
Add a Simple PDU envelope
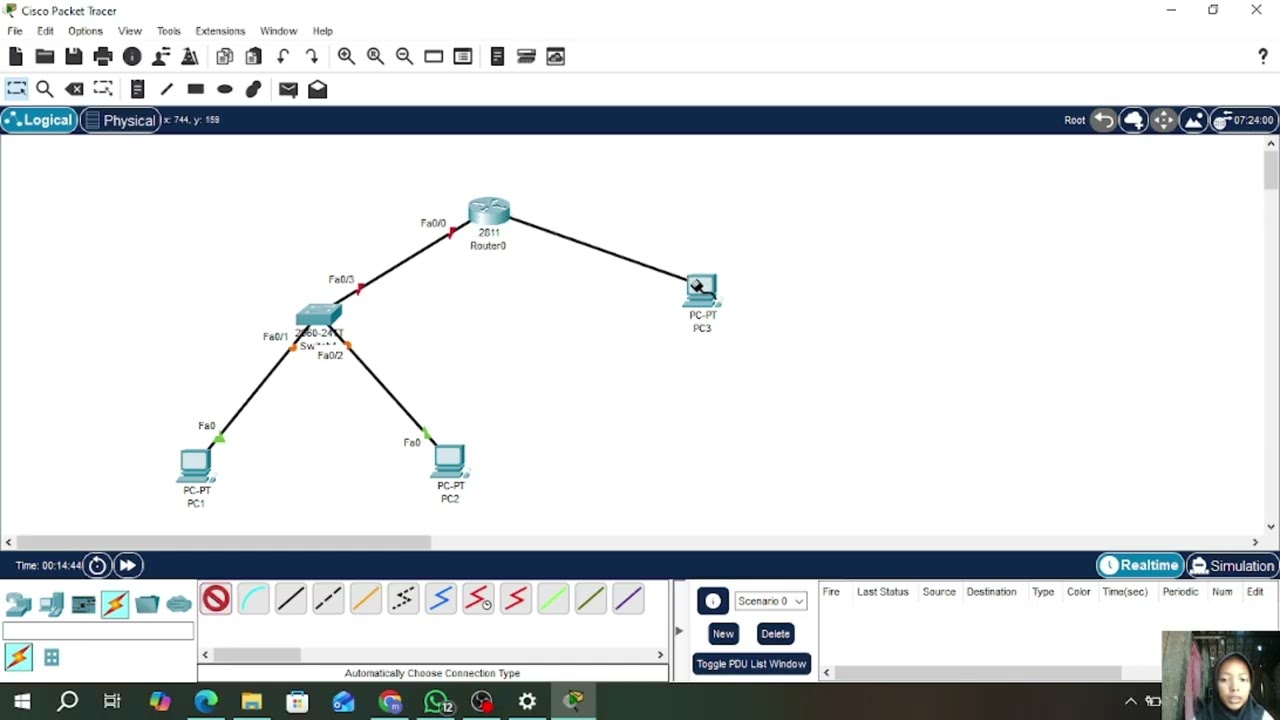(x=288, y=89)
